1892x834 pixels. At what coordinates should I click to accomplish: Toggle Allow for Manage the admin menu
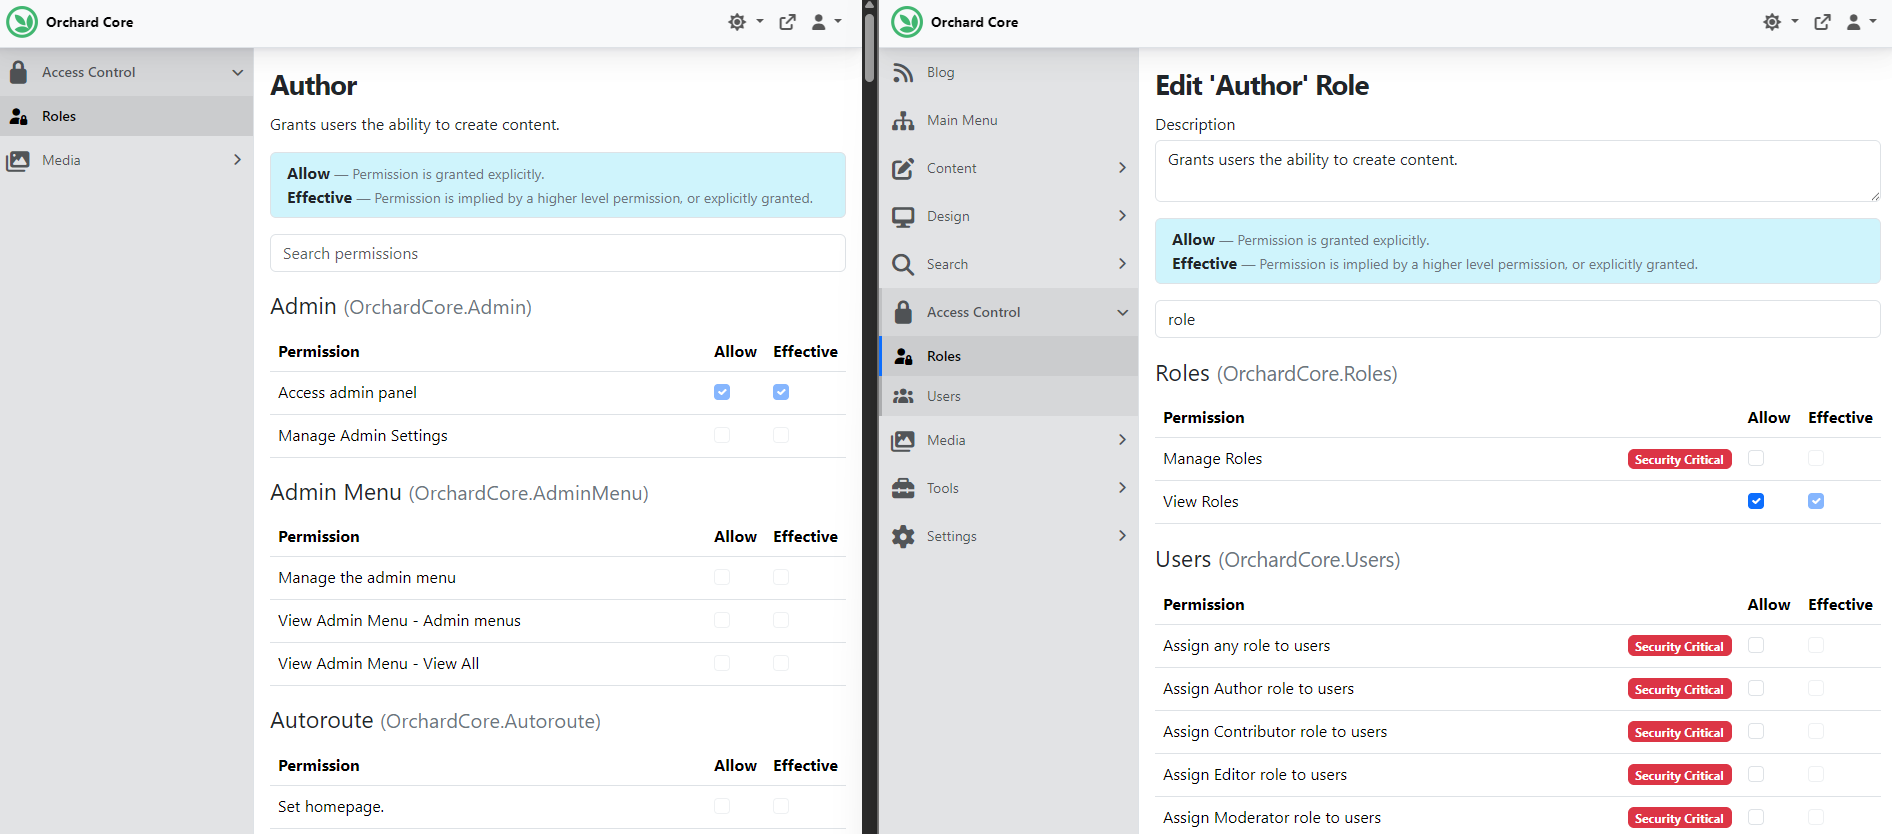coord(722,577)
